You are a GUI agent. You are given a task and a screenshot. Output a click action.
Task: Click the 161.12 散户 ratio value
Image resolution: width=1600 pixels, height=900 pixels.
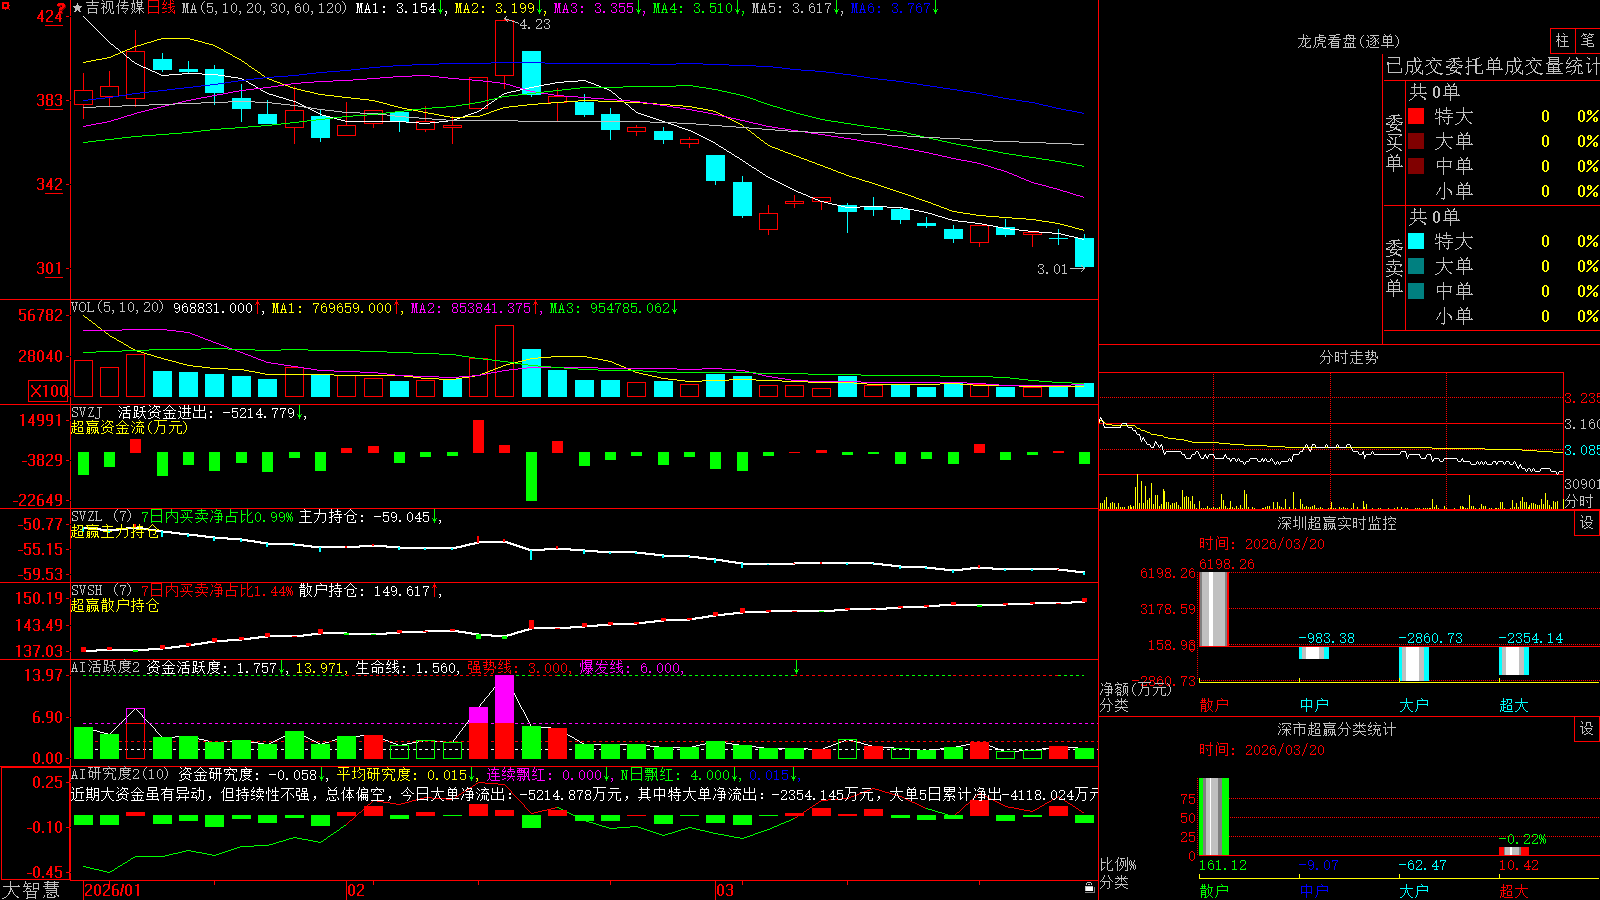(x=1223, y=865)
